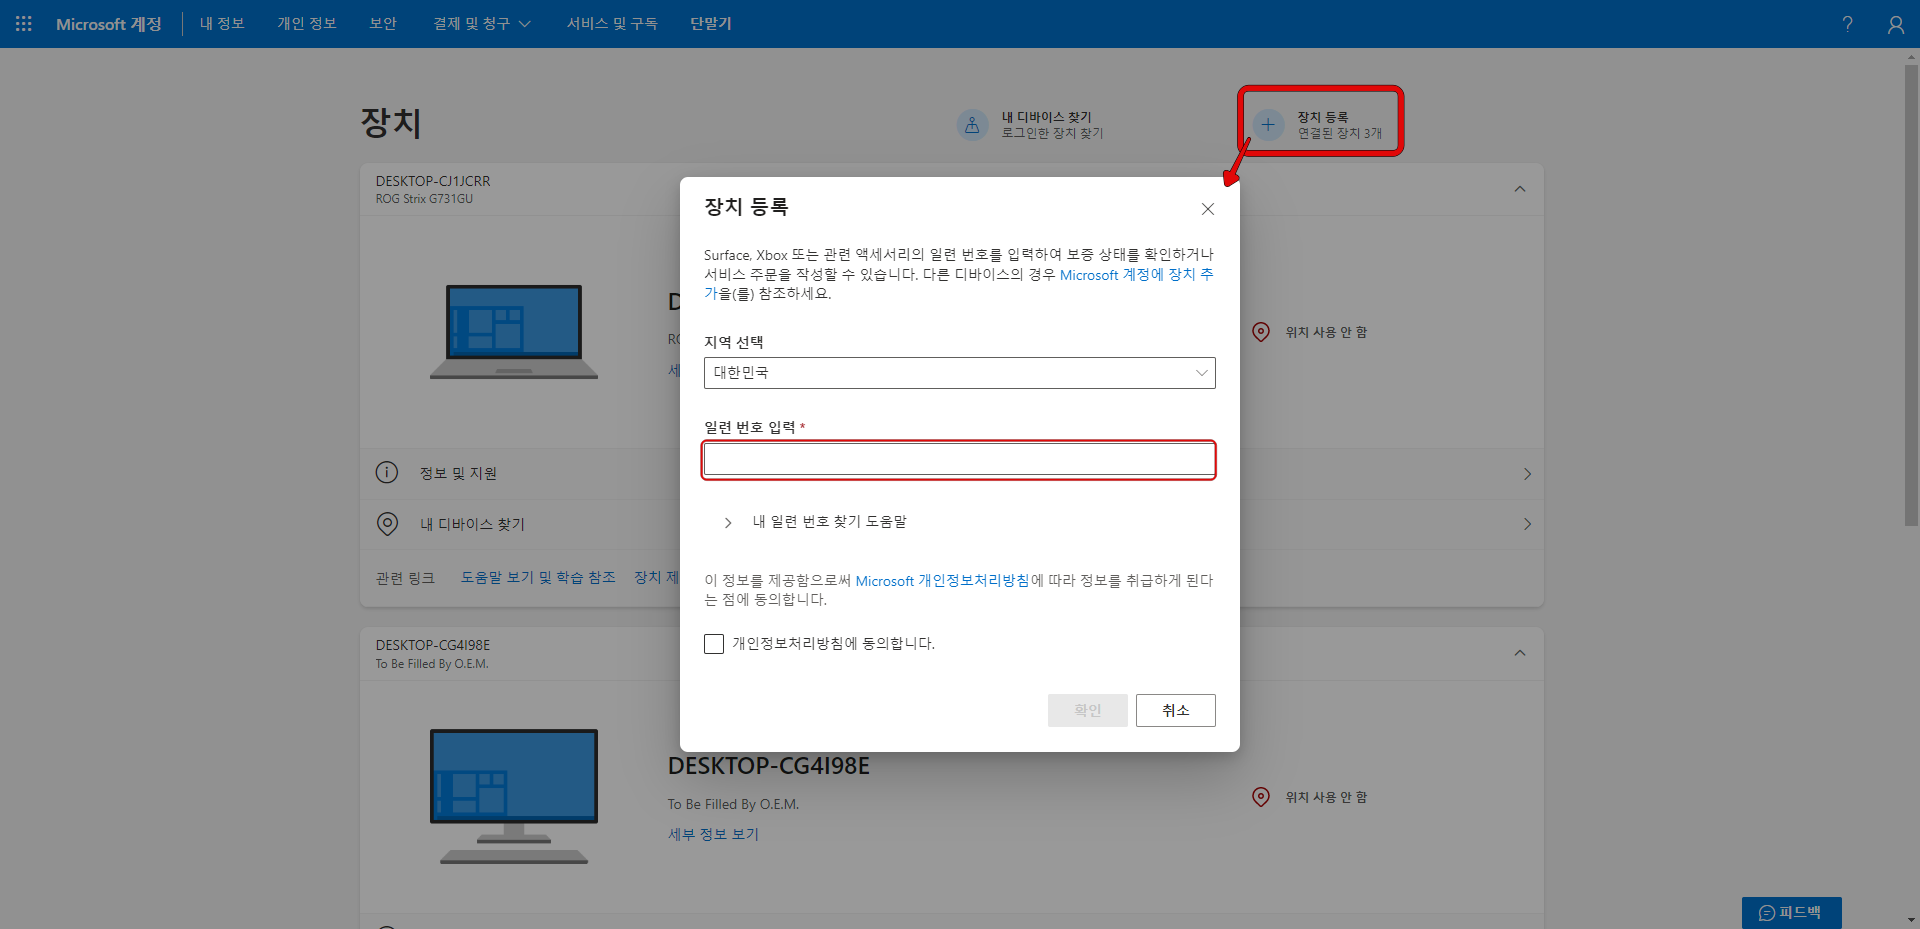The width and height of the screenshot is (1920, 929).
Task: Open the 단말기 menu item
Action: point(710,23)
